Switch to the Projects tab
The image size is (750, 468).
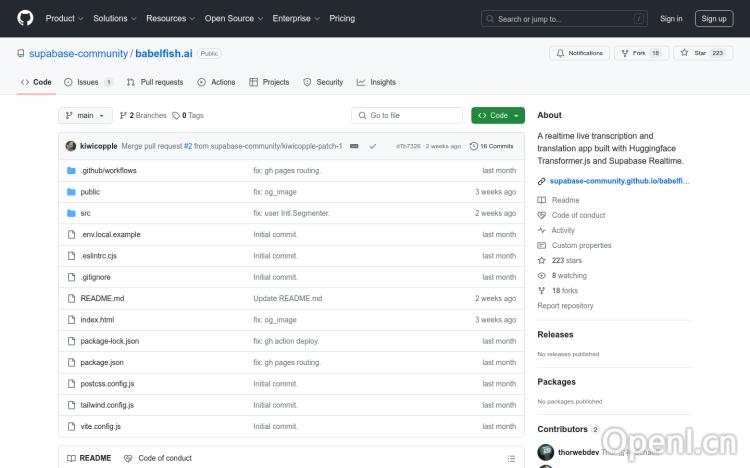pyautogui.click(x=269, y=82)
